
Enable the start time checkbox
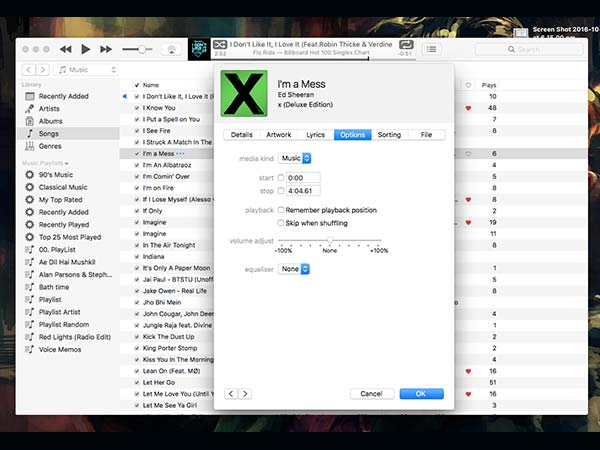pos(281,178)
